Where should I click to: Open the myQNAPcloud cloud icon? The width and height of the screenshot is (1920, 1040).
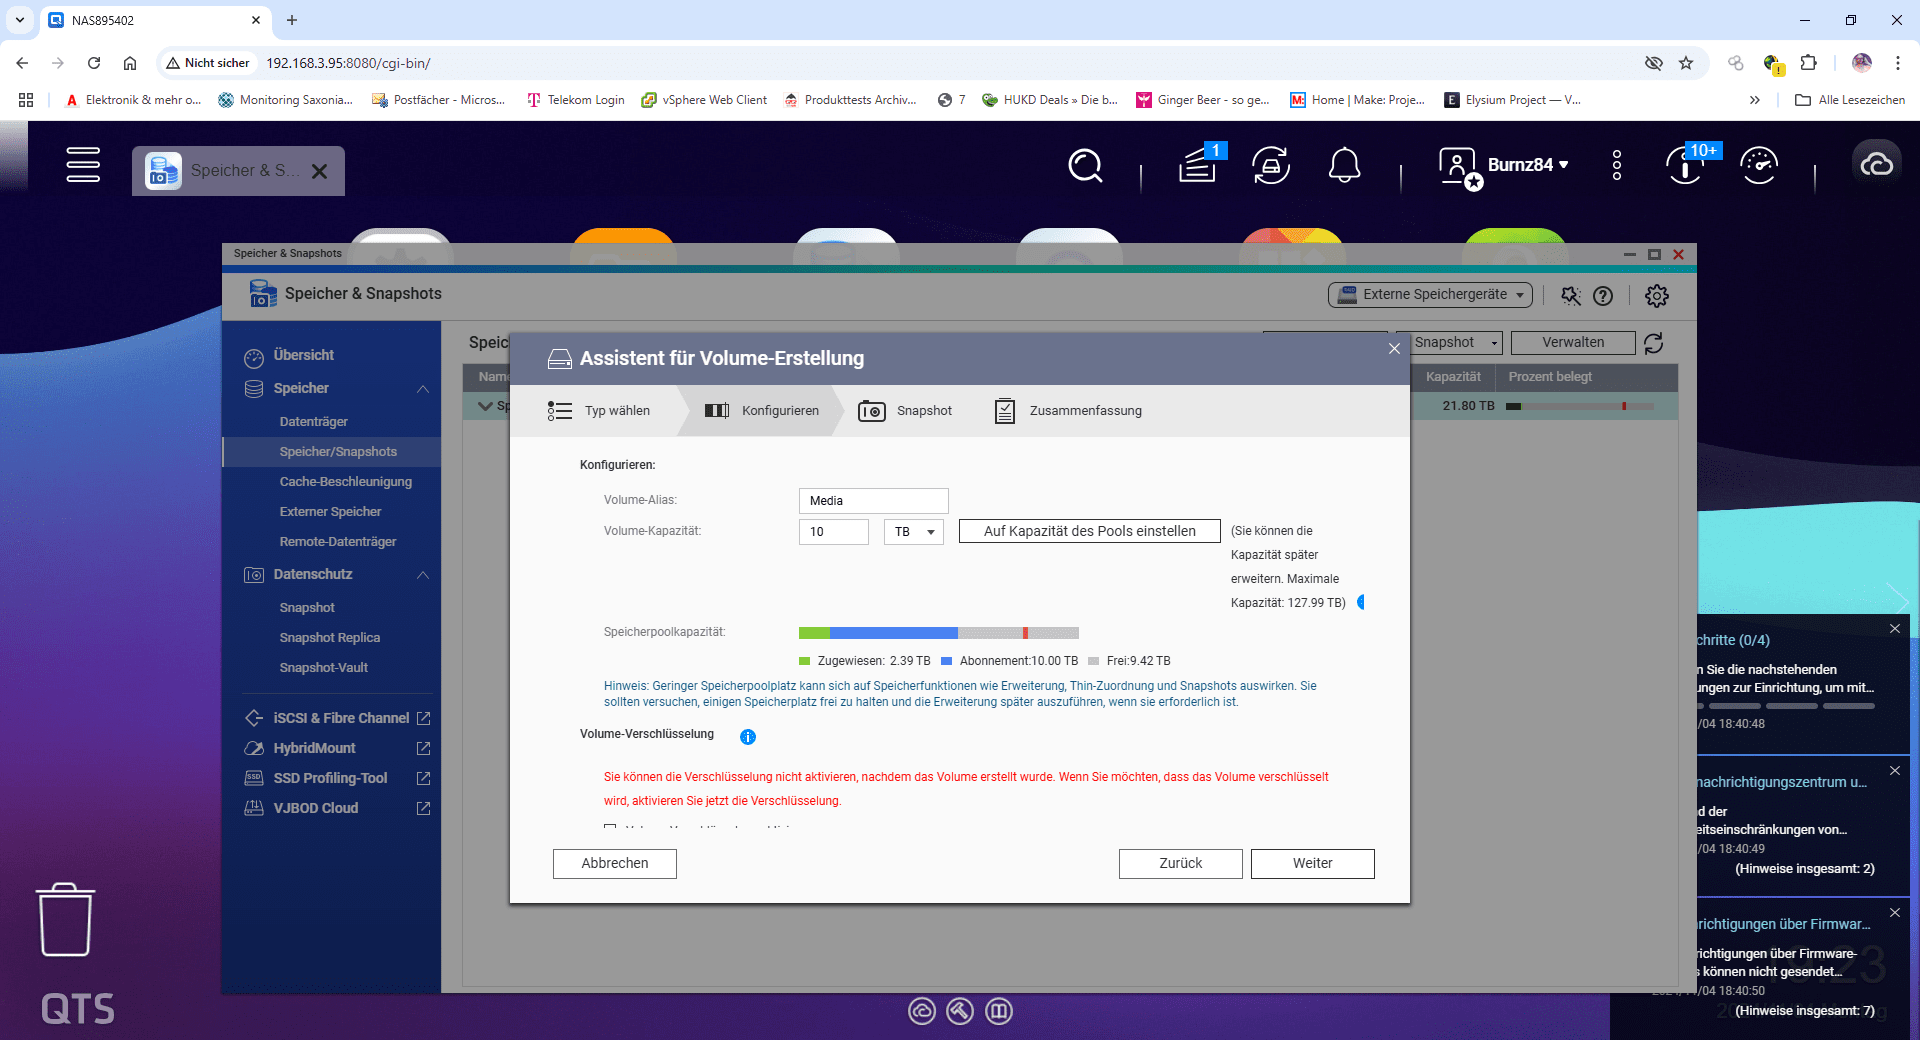pos(1876,165)
